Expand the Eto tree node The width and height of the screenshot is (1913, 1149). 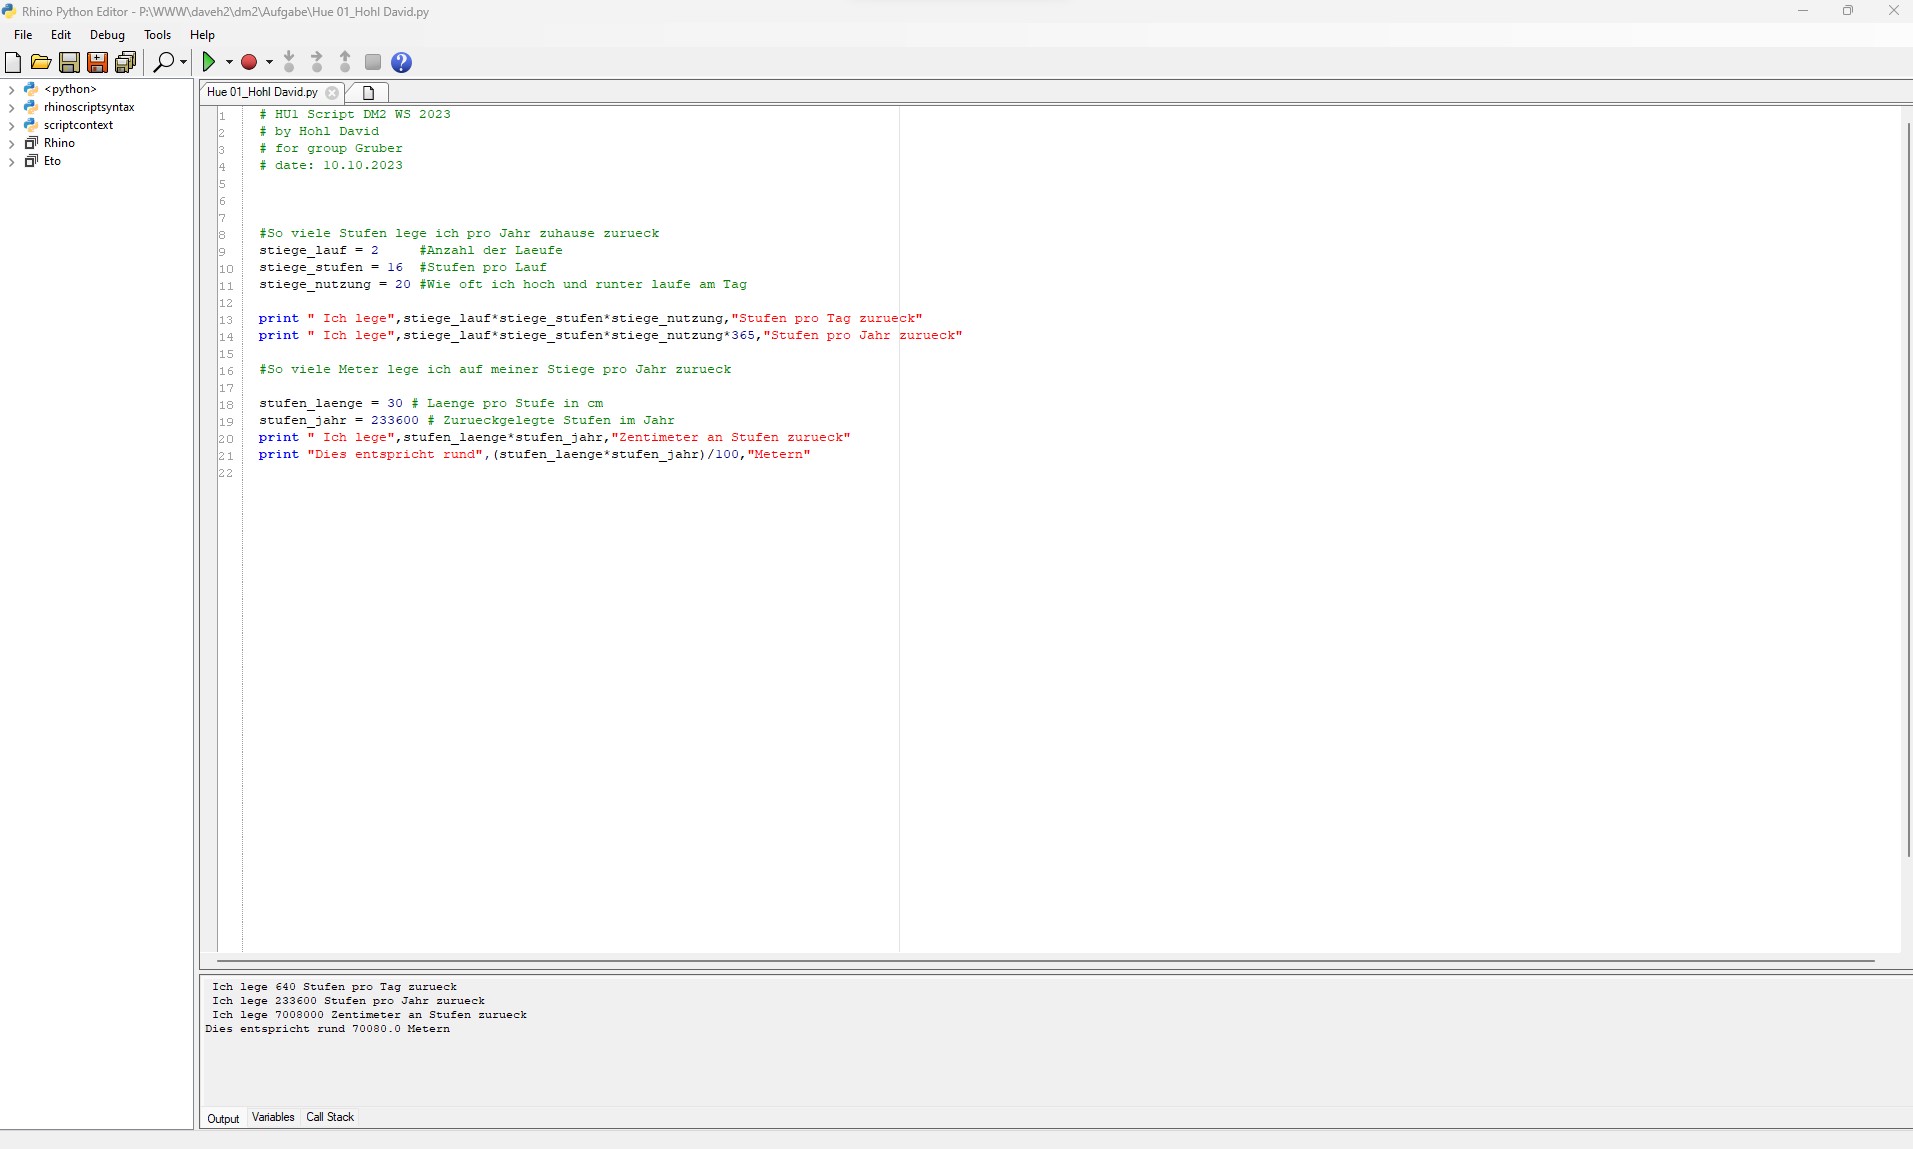(x=11, y=162)
